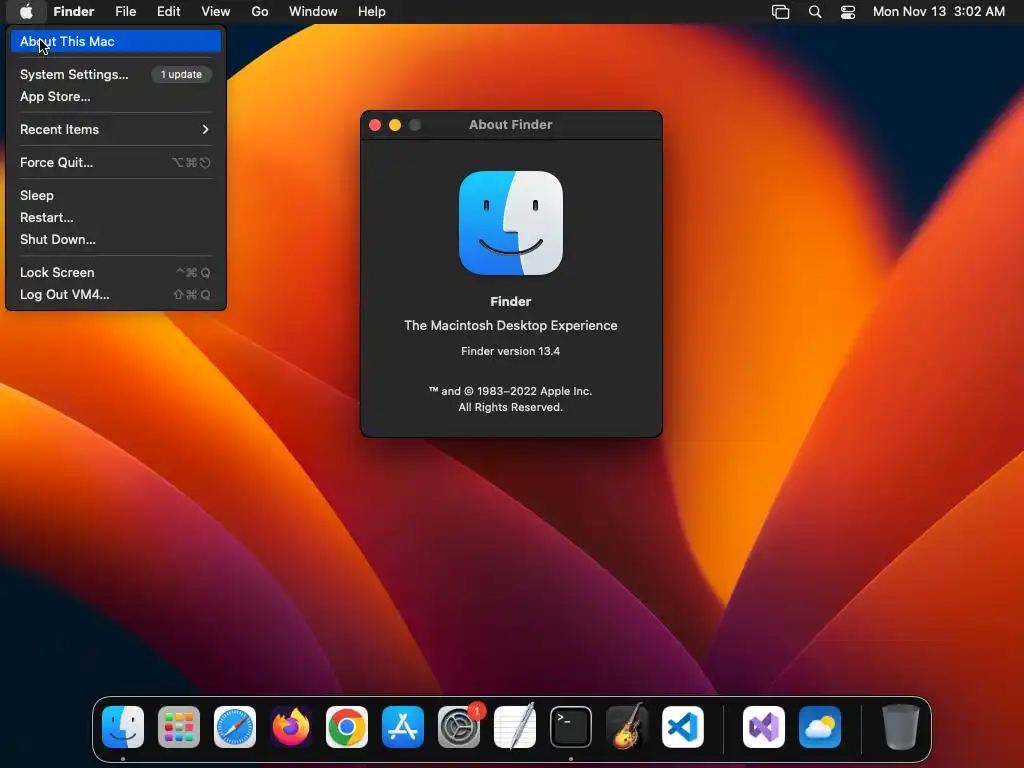
Task: Select Log Out VM4… entry
Action: [x=116, y=295]
